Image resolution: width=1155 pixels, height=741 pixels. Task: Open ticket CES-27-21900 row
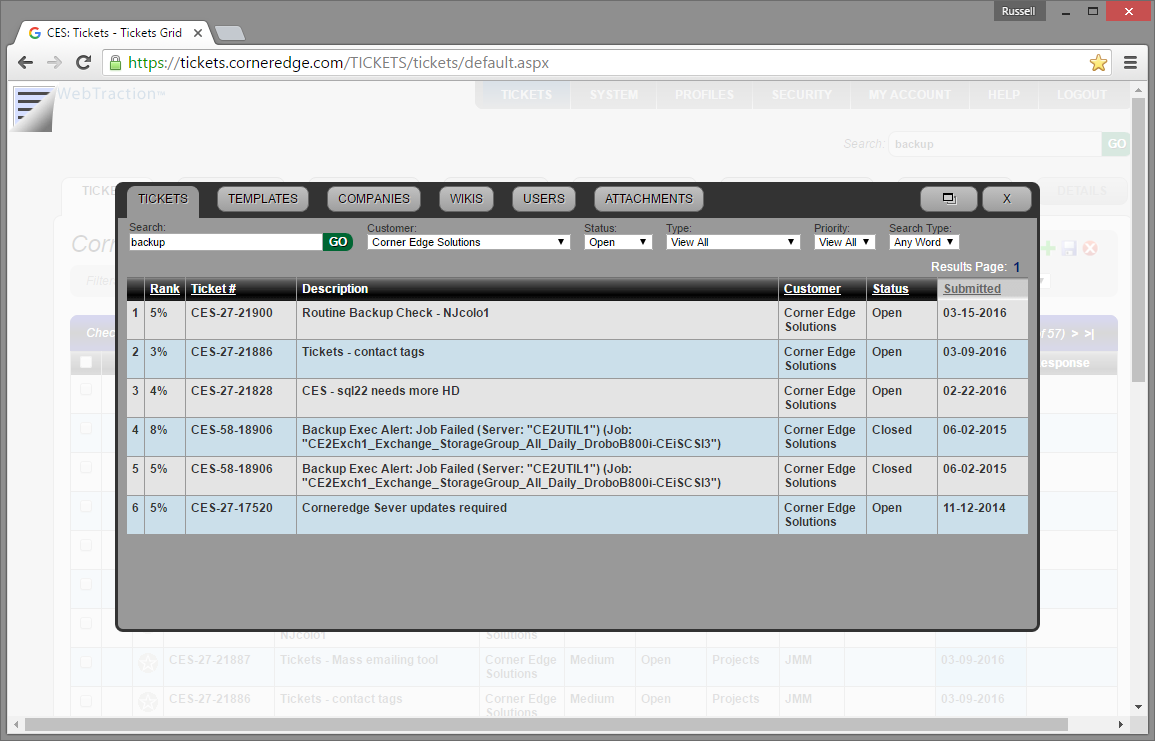point(578,320)
